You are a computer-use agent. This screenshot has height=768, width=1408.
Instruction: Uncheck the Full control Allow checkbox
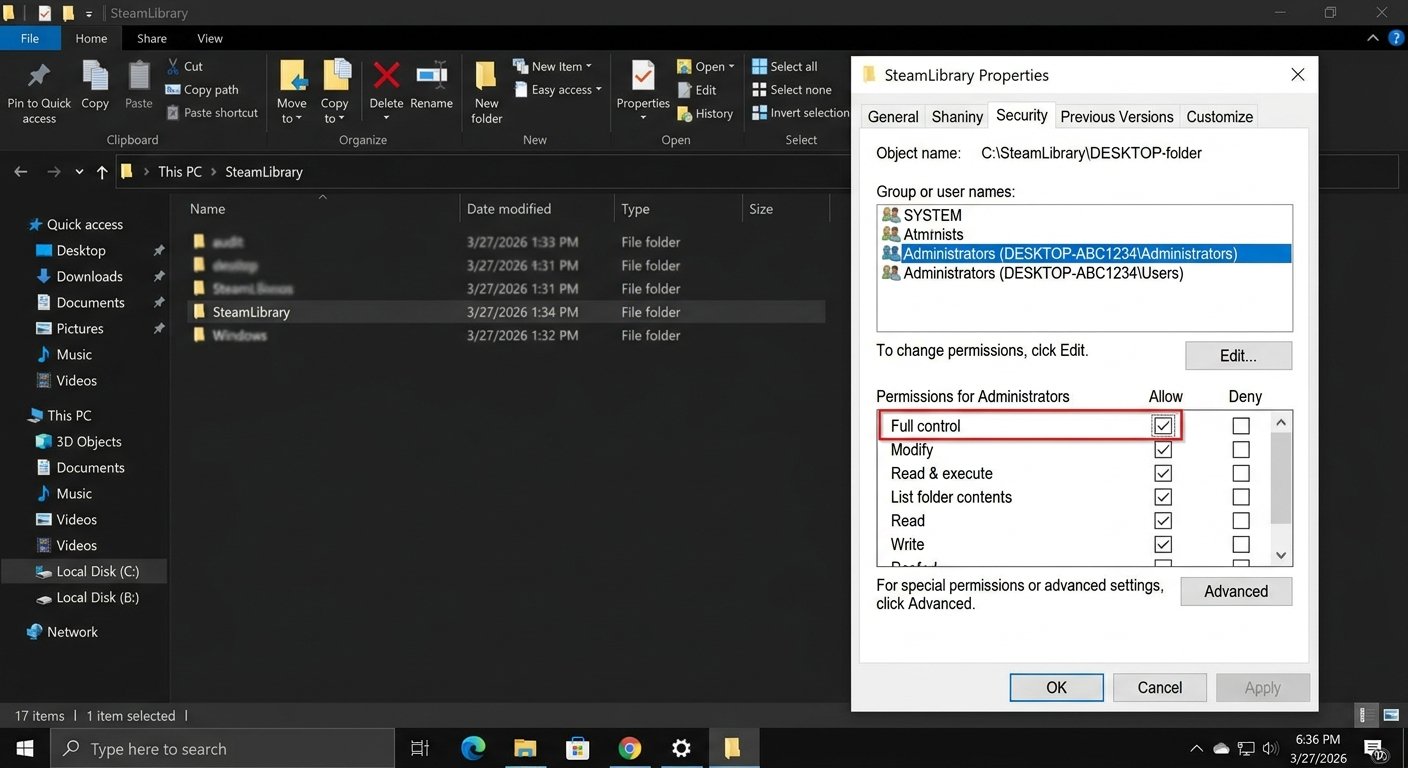click(1162, 425)
